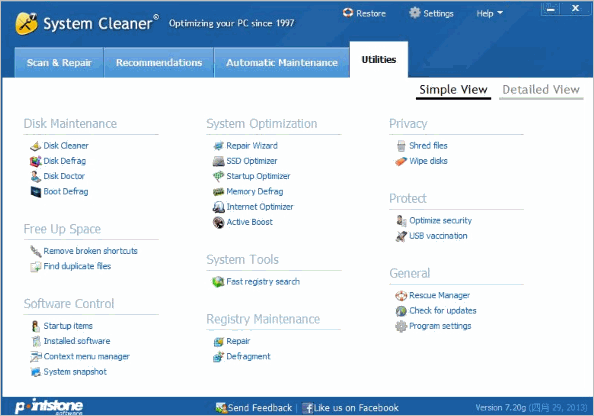This screenshot has width=594, height=416.
Task: Click the Wipe disks eraser icon
Action: click(x=401, y=161)
